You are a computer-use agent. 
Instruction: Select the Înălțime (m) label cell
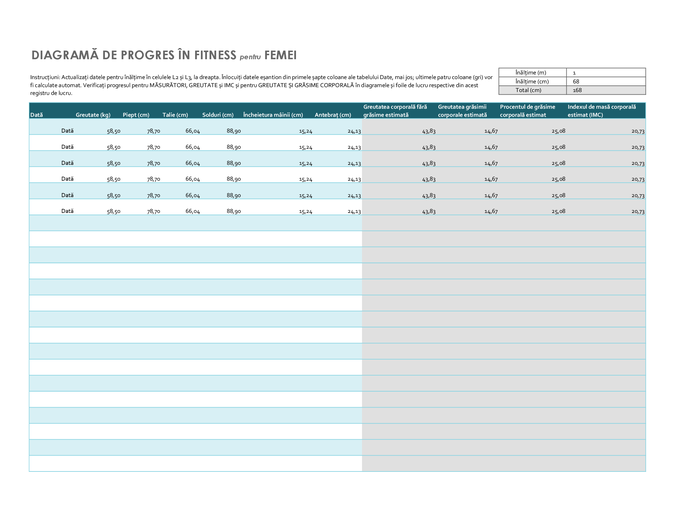point(533,72)
